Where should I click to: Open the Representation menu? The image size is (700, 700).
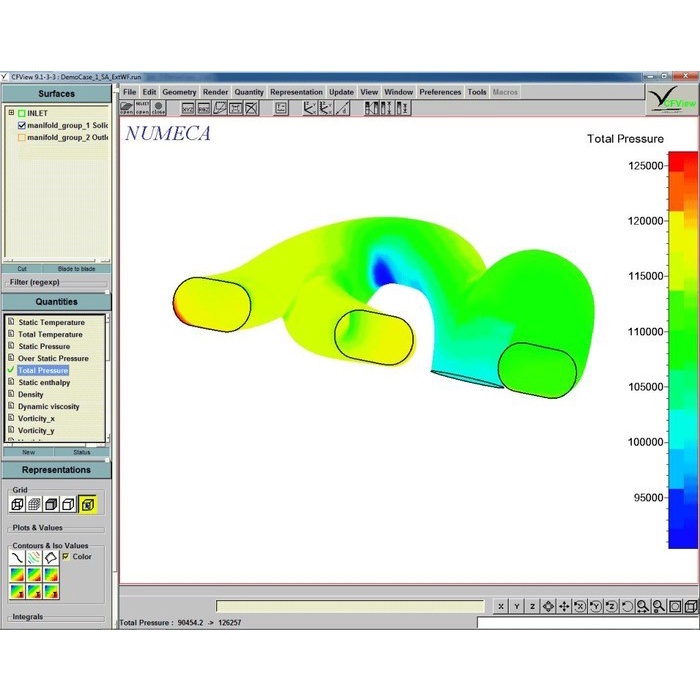pos(296,92)
